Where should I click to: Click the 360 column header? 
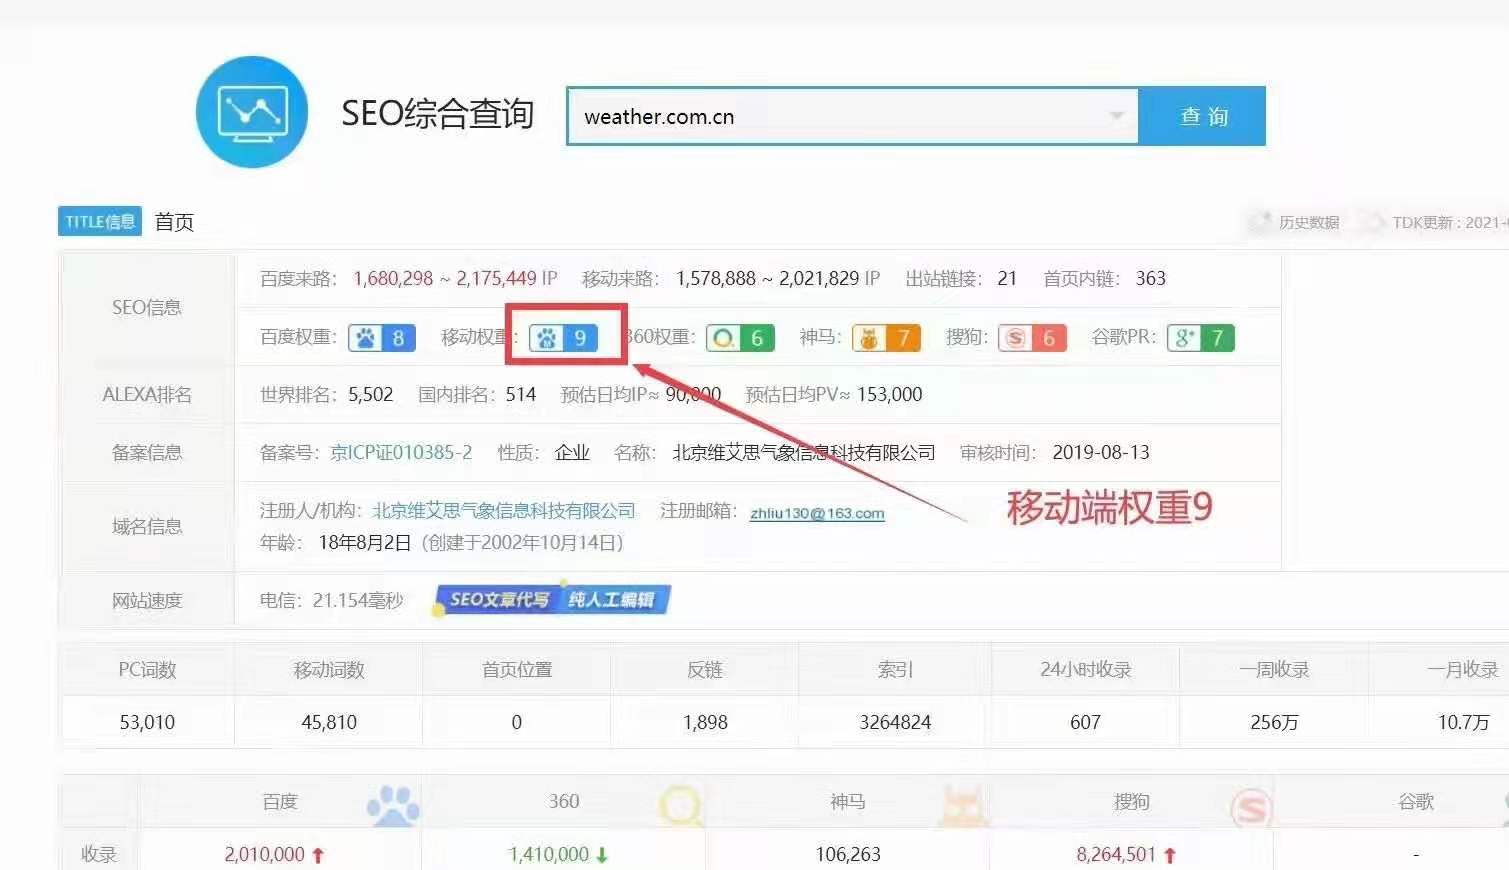(564, 801)
